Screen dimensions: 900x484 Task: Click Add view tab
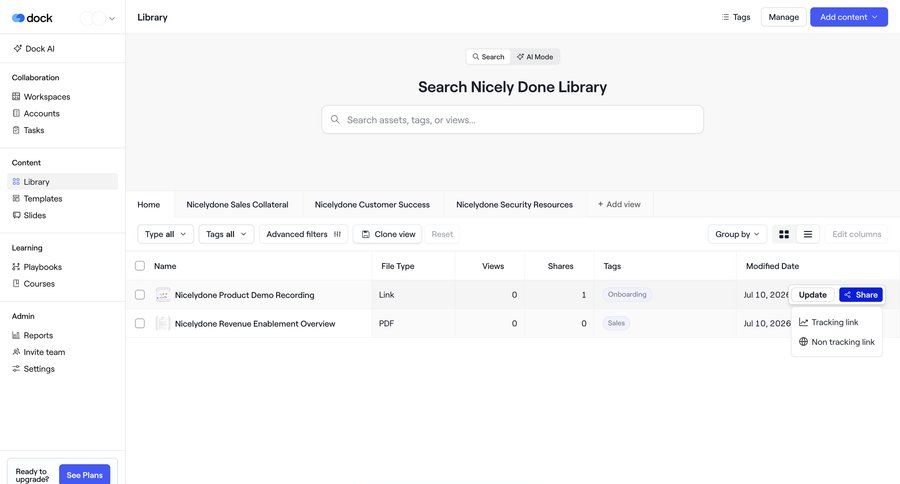pyautogui.click(x=619, y=204)
